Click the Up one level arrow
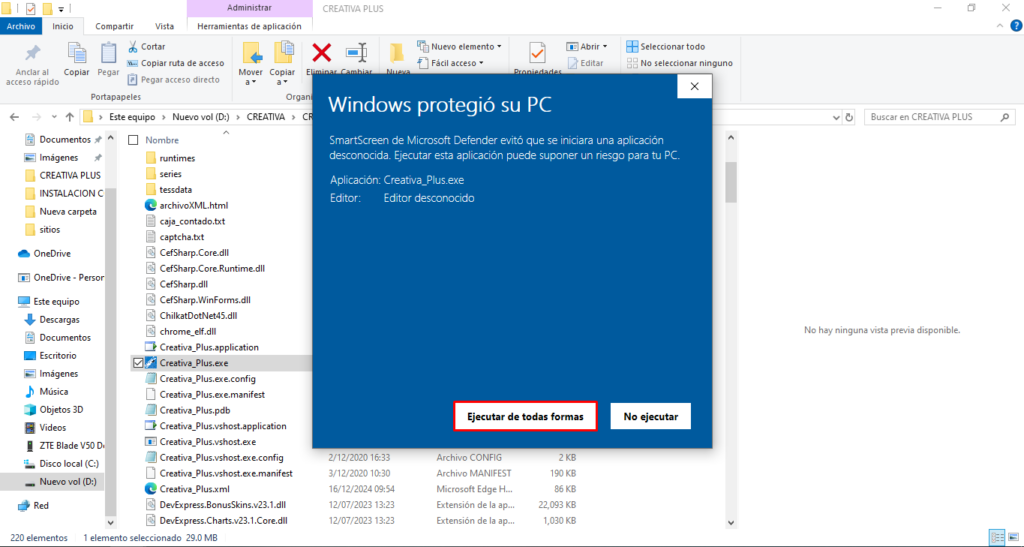Screen dimensions: 1024x547 pos(70,117)
